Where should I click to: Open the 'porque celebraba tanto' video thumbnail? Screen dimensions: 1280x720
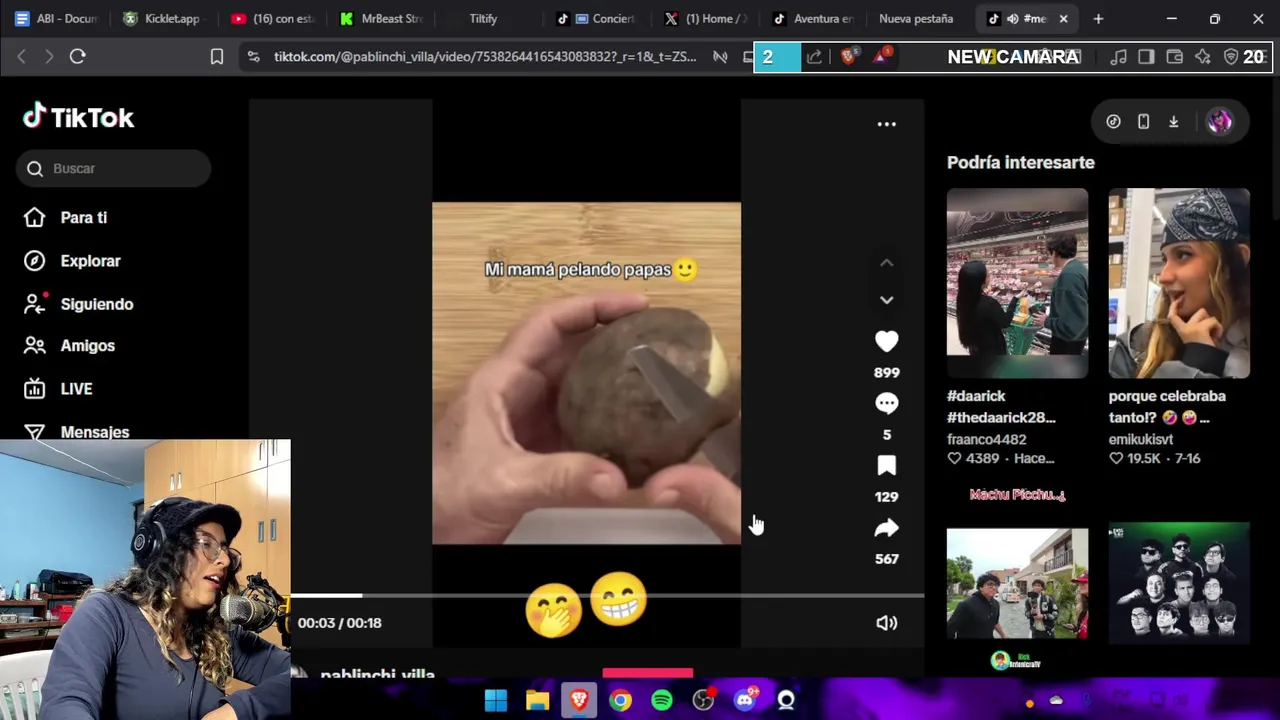pos(1179,283)
